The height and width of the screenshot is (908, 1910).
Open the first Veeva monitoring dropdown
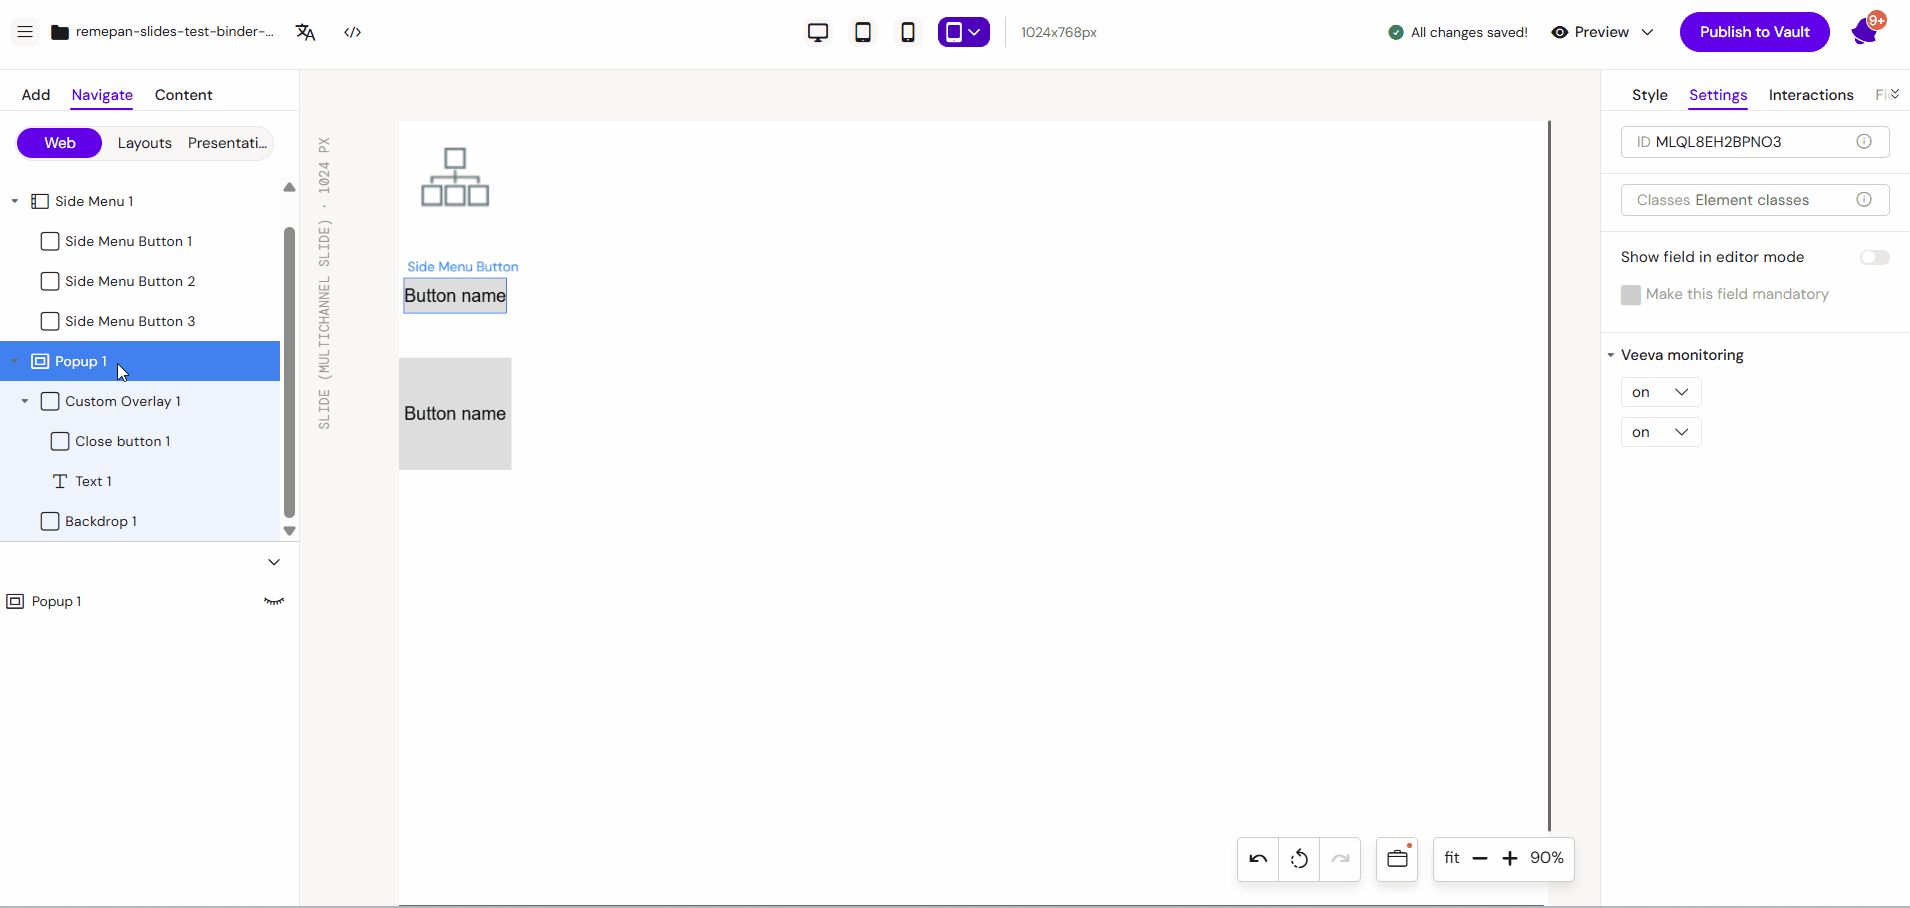point(1661,392)
